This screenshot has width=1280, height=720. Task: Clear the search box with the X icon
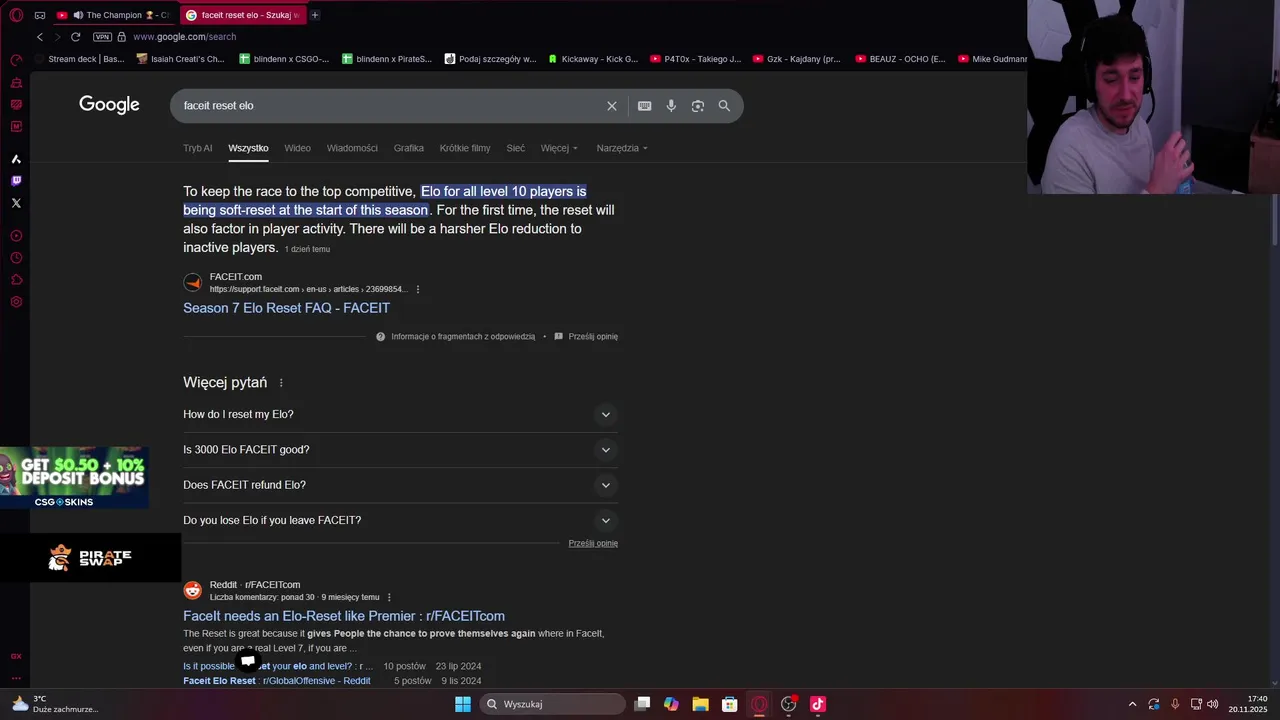[x=612, y=106]
